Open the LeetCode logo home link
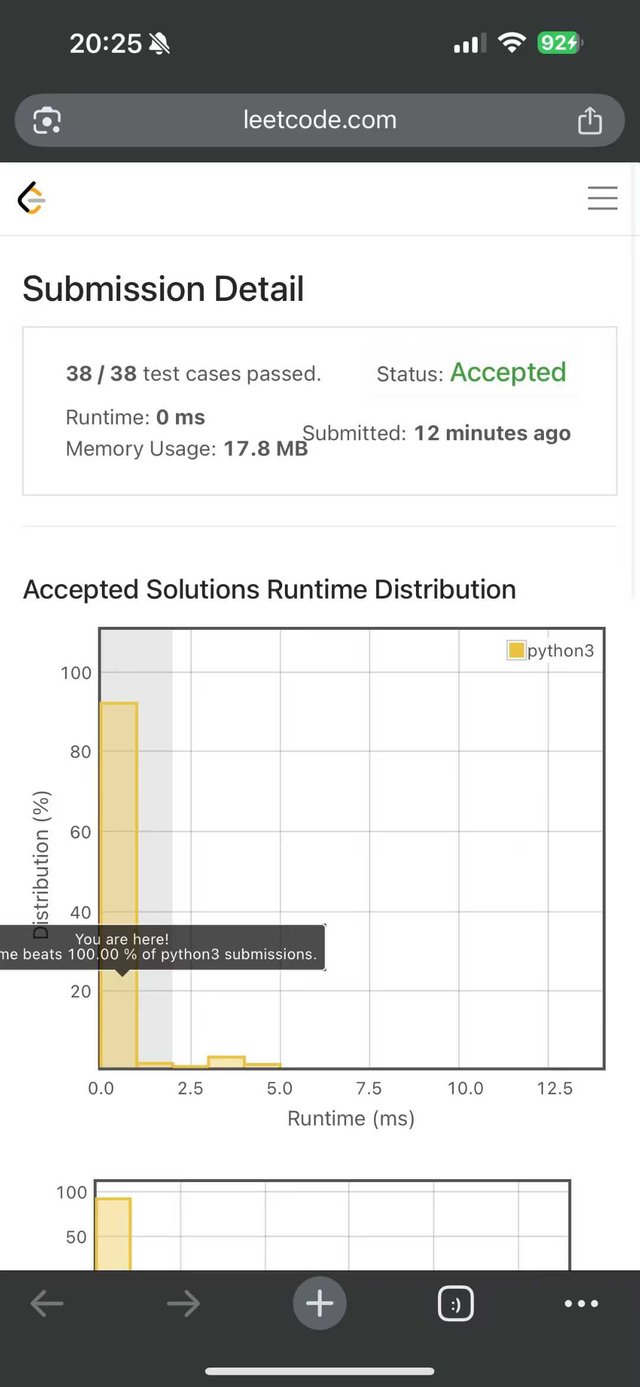 [32, 199]
